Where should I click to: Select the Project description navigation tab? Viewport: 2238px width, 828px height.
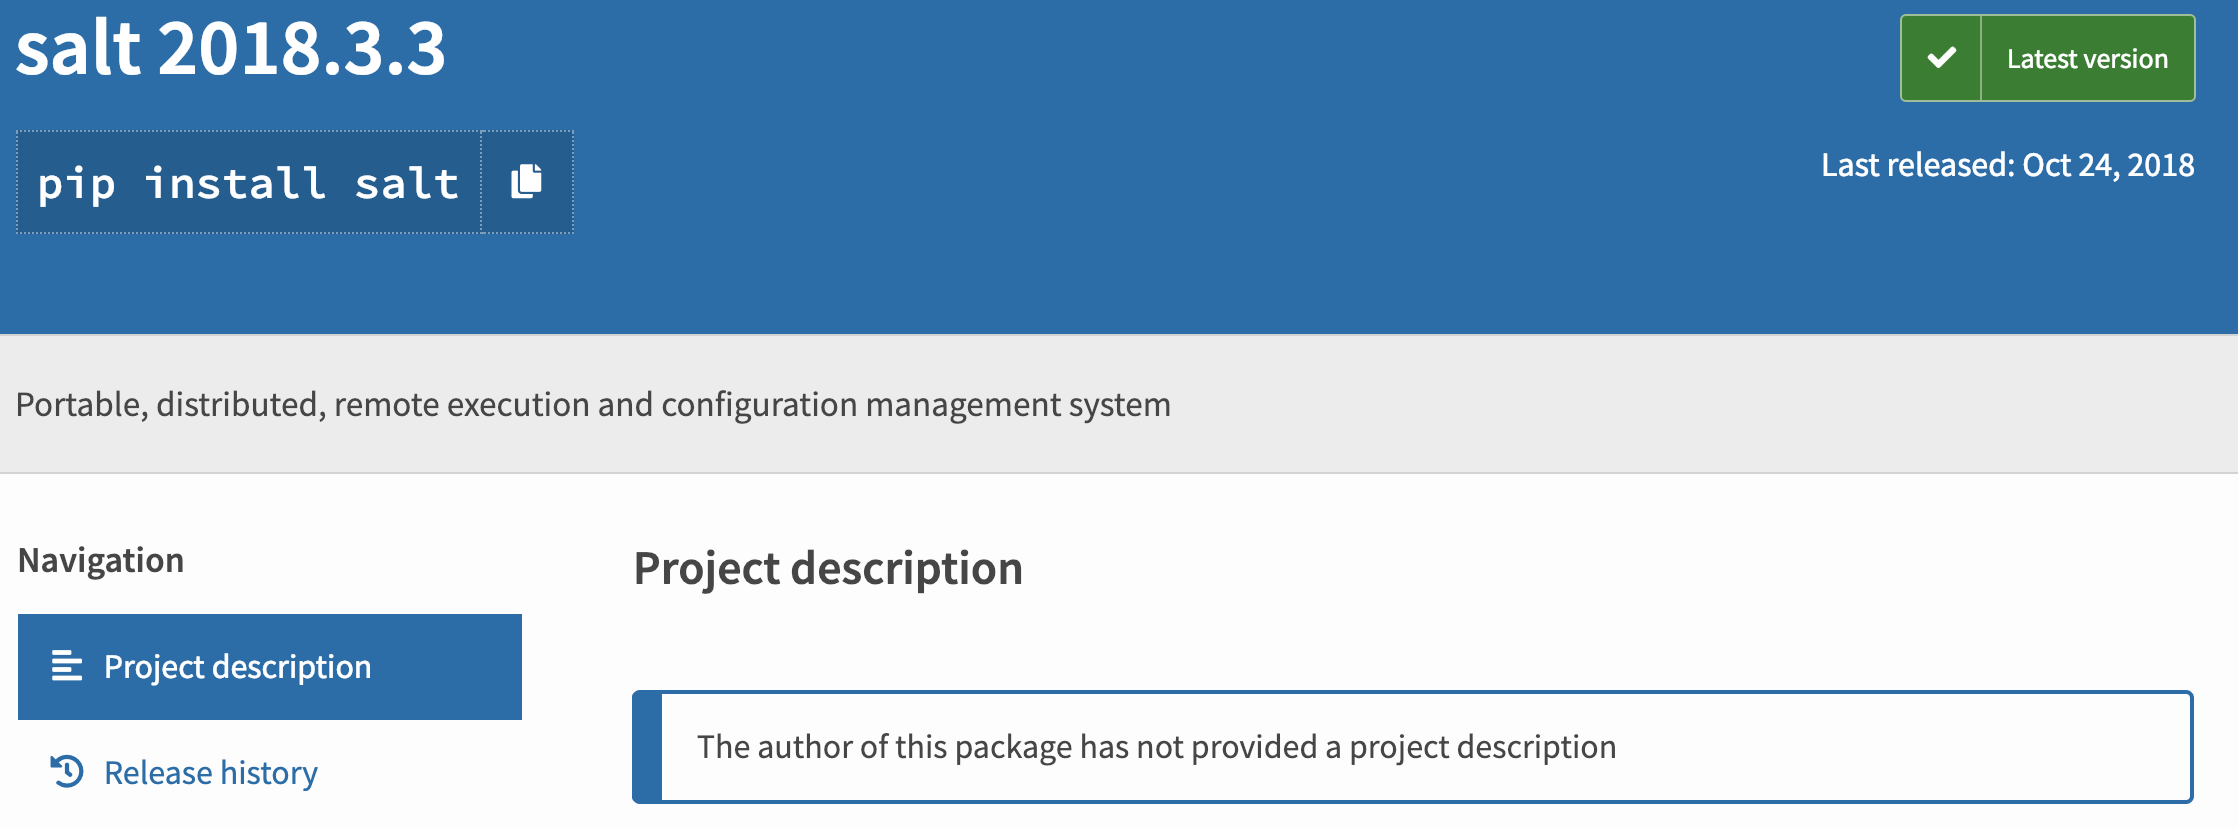point(270,667)
